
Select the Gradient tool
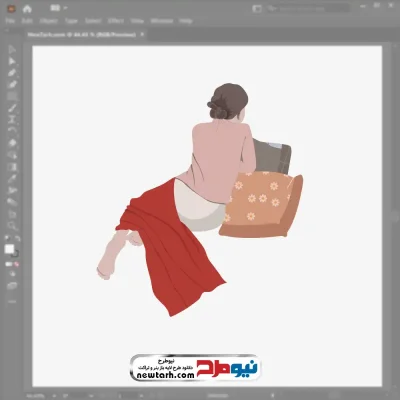coord(12,166)
